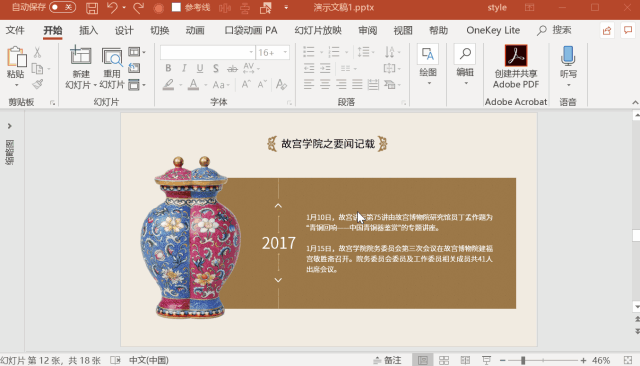Expand quick access toolbar customization dropdown
This screenshot has width=640, height=366.
(x=286, y=8)
